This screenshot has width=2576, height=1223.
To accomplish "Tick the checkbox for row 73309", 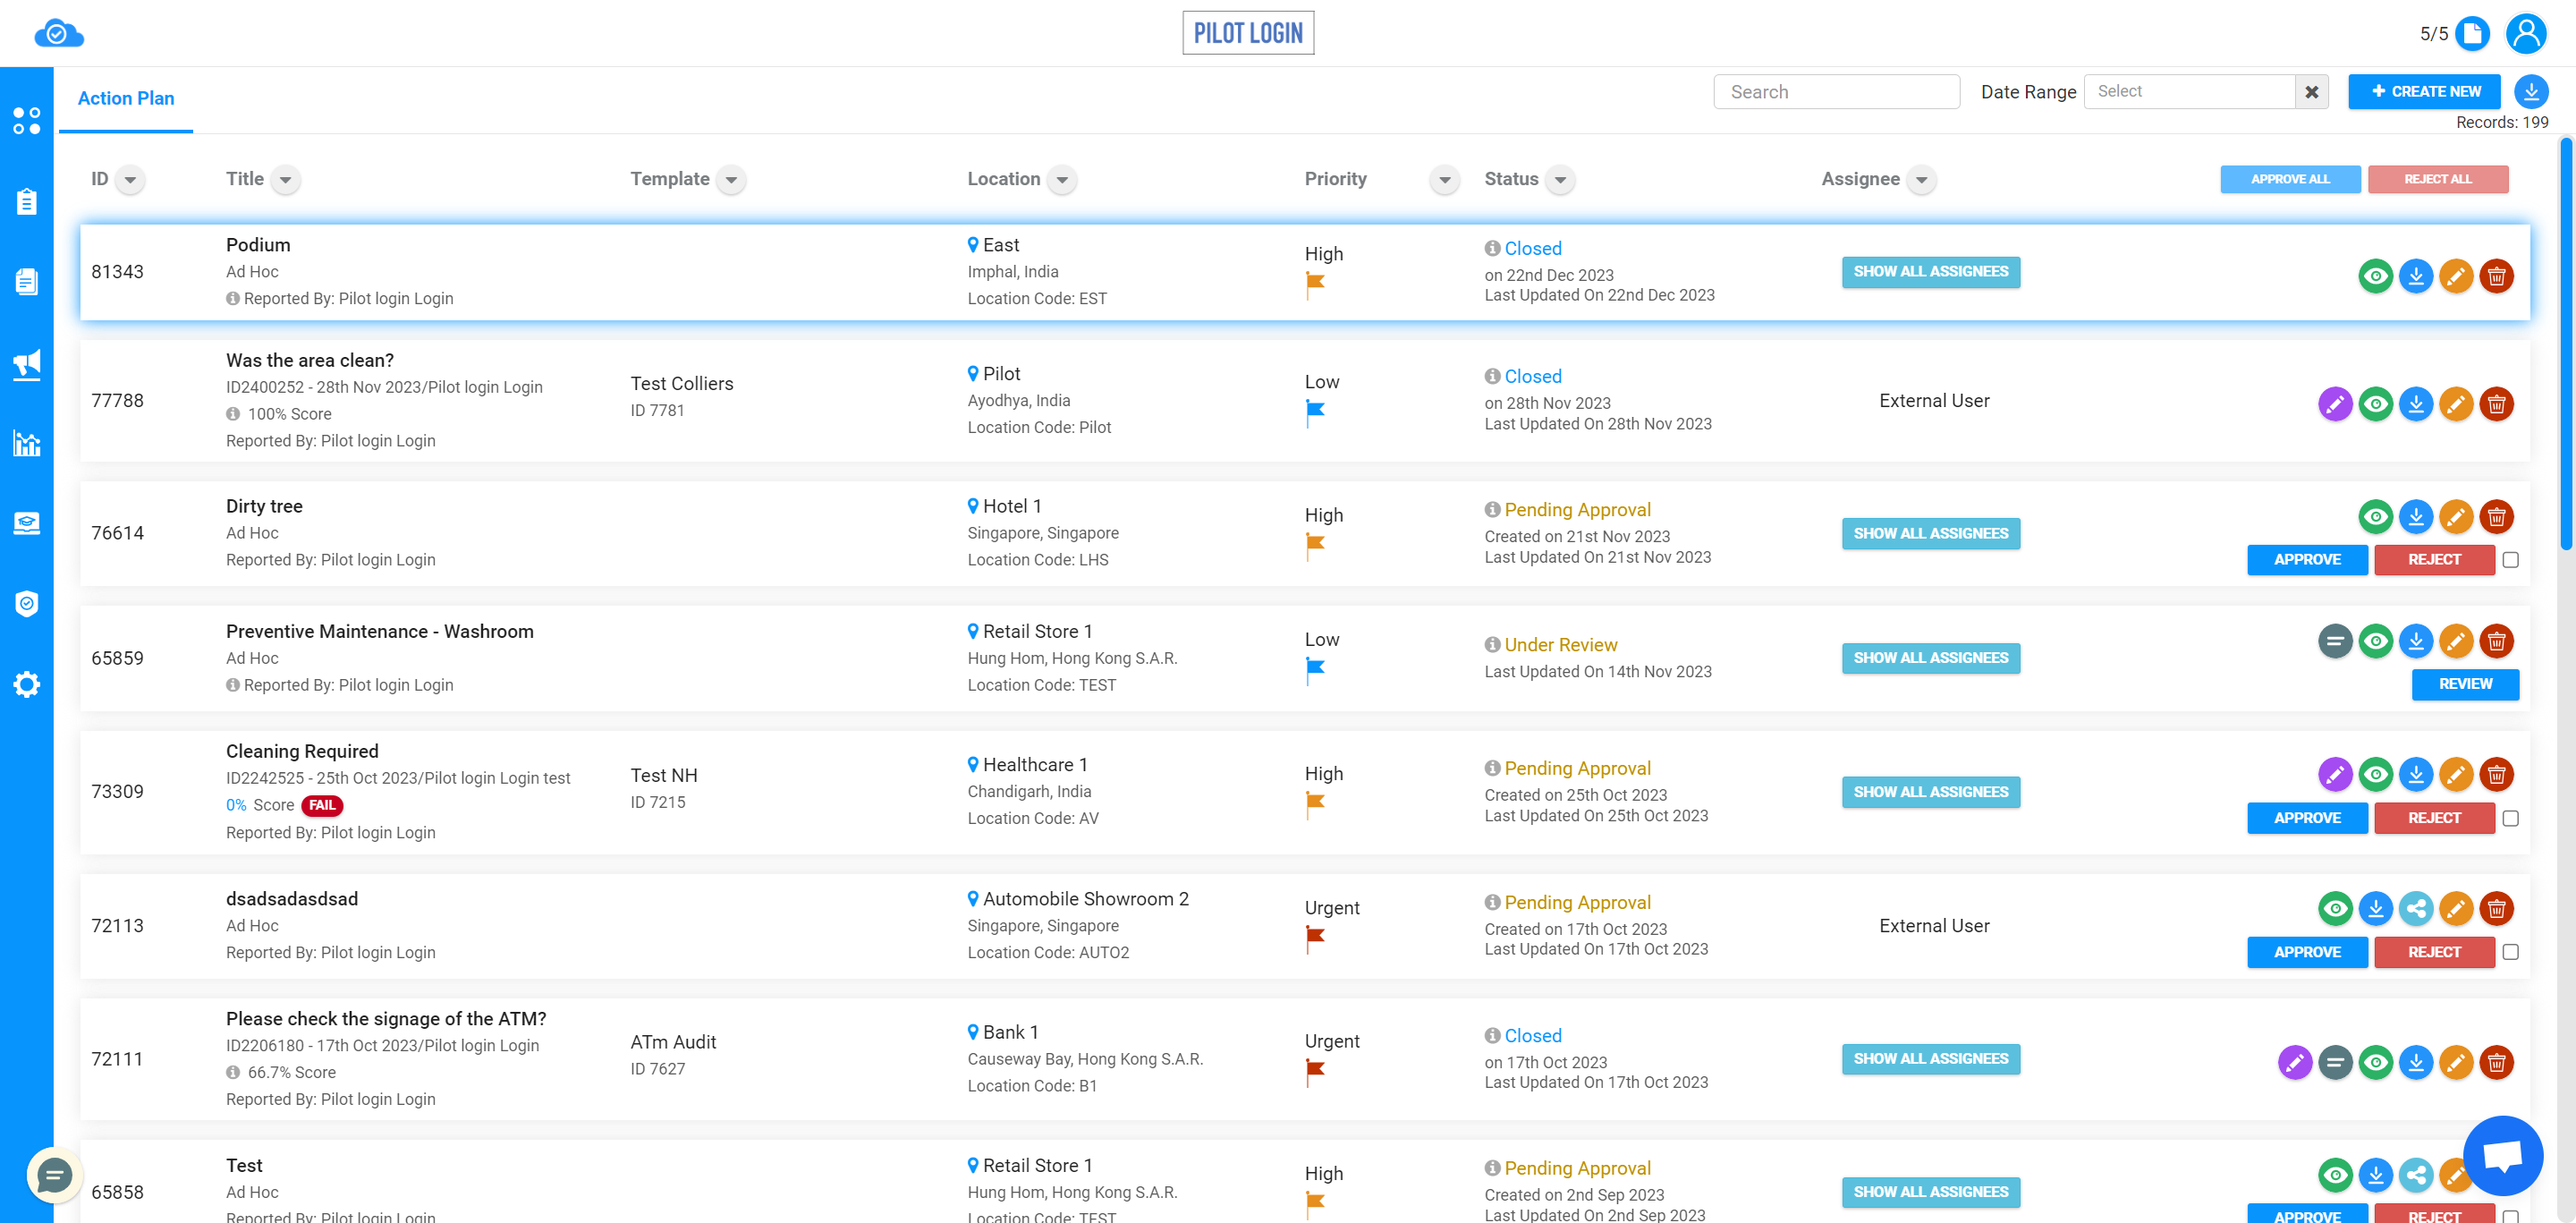I will coord(2510,818).
